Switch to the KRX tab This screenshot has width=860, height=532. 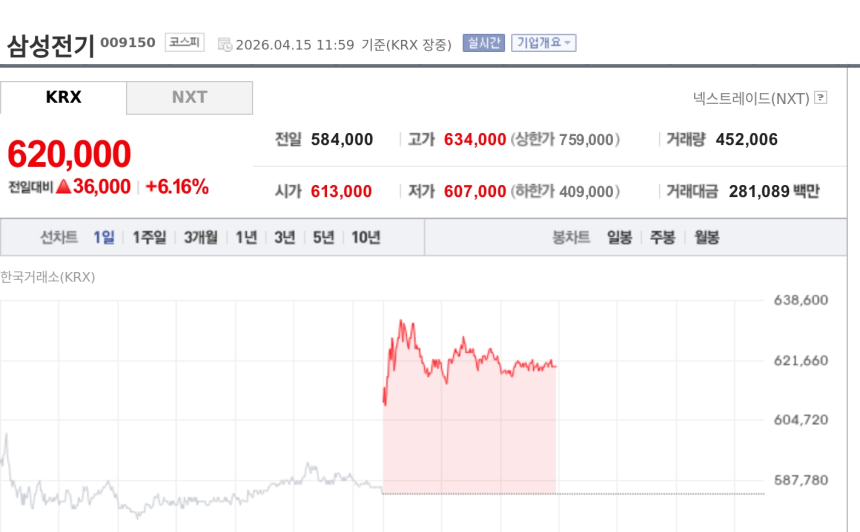click(x=63, y=97)
